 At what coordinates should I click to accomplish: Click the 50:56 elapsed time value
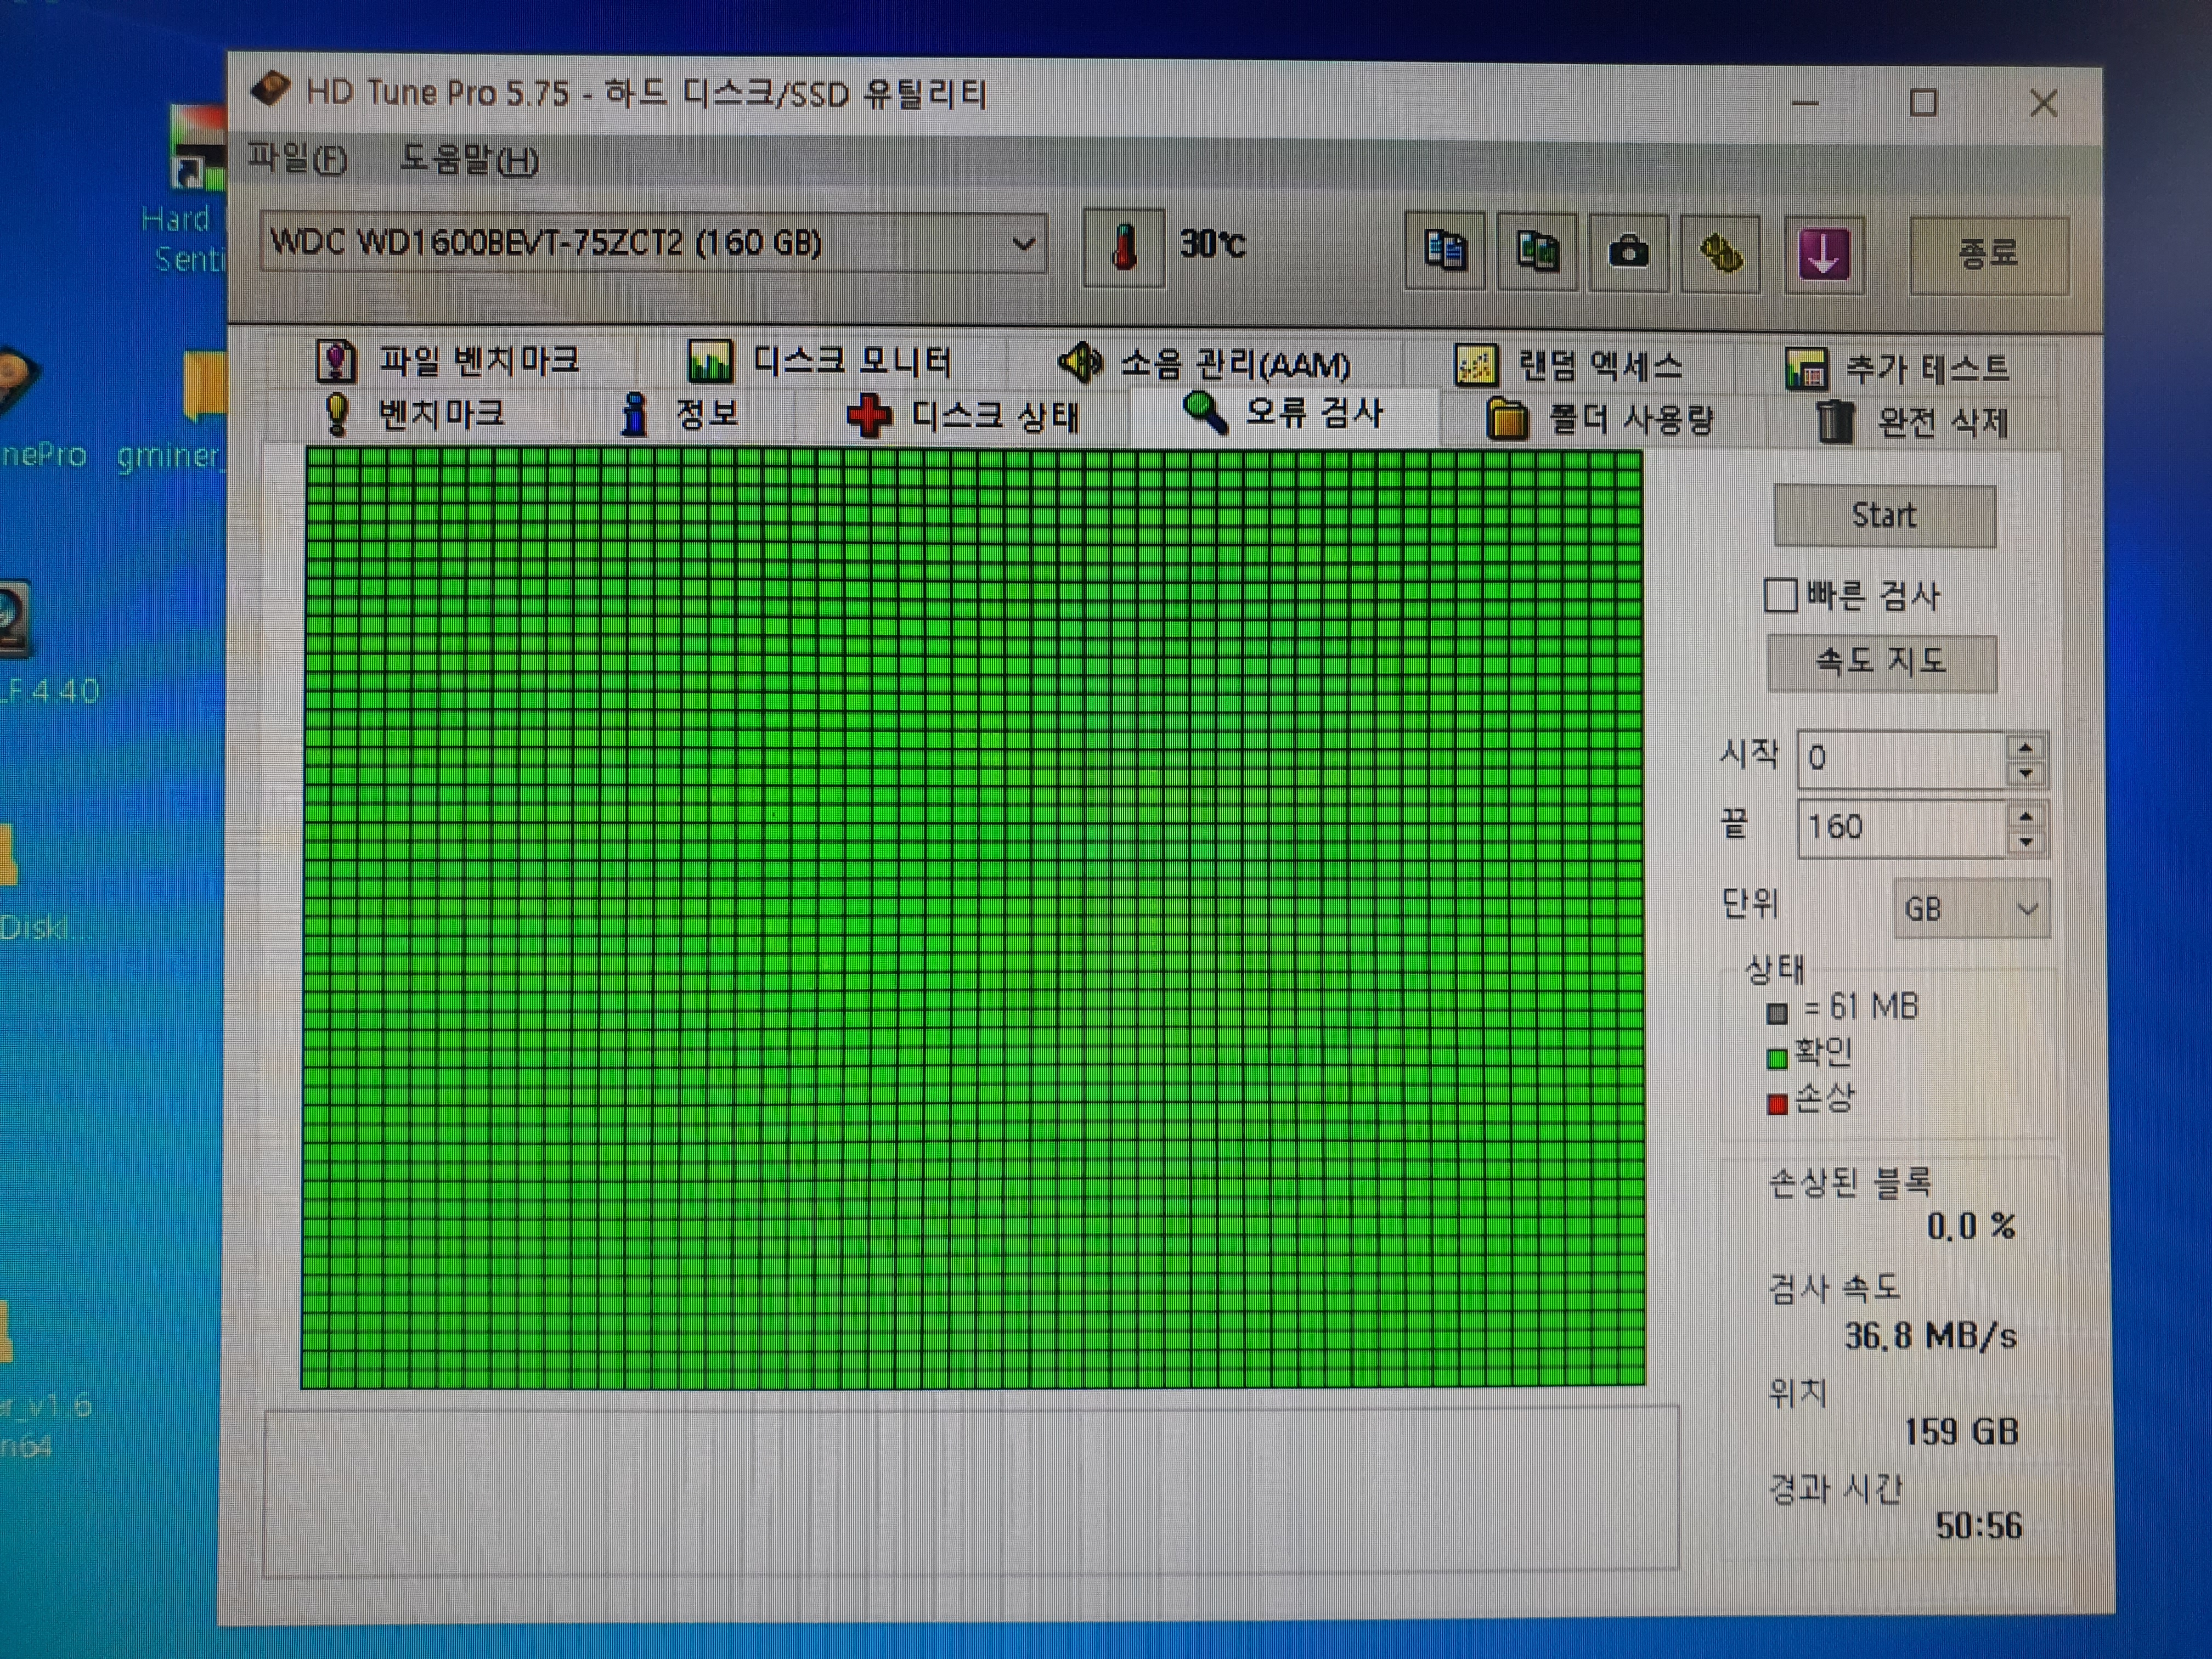click(x=1978, y=1526)
